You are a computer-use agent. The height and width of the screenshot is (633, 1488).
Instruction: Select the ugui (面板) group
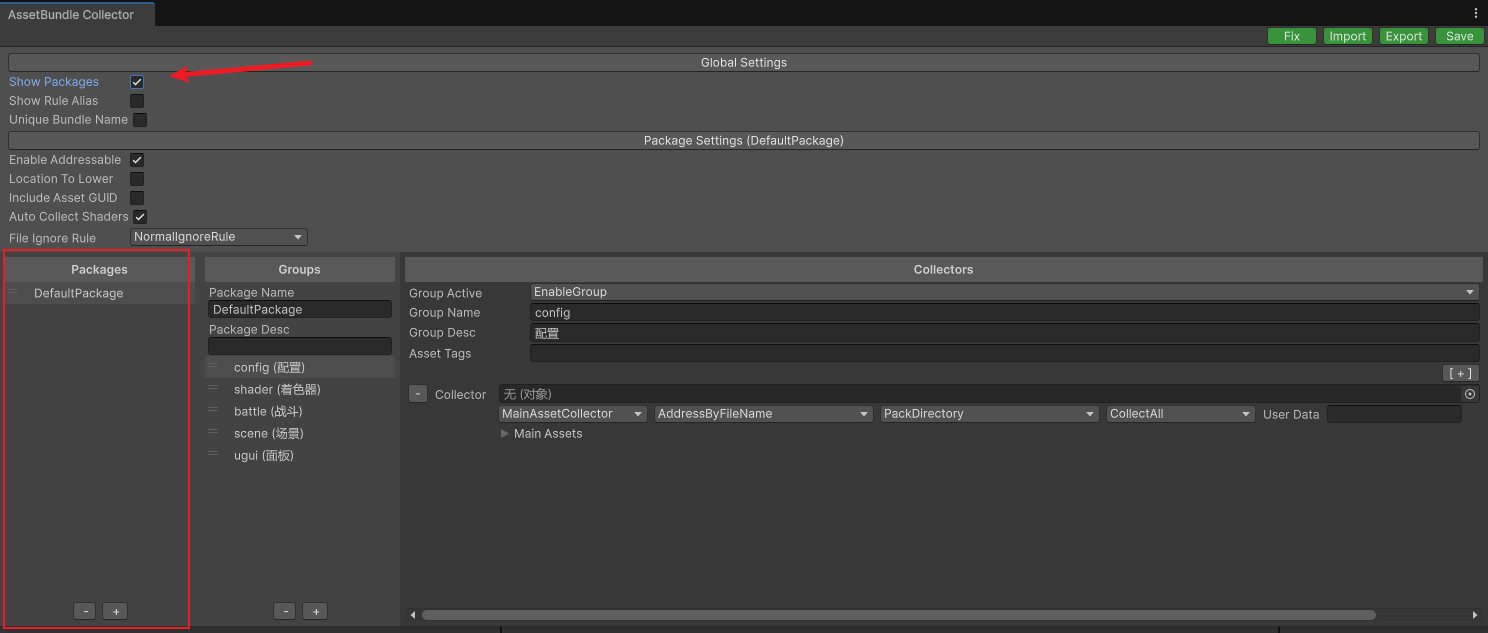(300, 455)
